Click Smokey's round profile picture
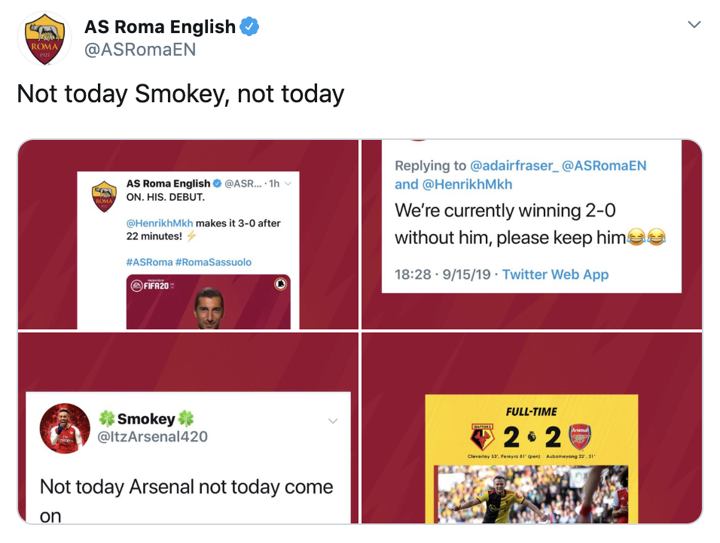Image resolution: width=720 pixels, height=543 pixels. pyautogui.click(x=65, y=429)
